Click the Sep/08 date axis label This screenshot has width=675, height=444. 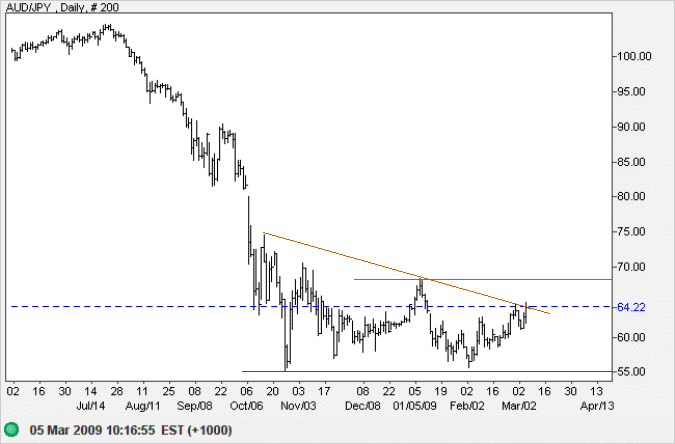tap(195, 406)
